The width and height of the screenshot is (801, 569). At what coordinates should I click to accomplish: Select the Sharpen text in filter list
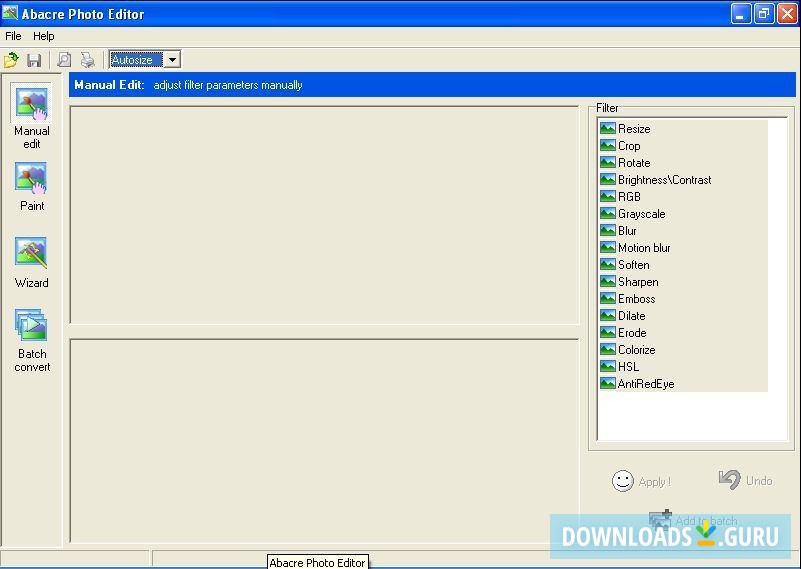[x=638, y=281]
